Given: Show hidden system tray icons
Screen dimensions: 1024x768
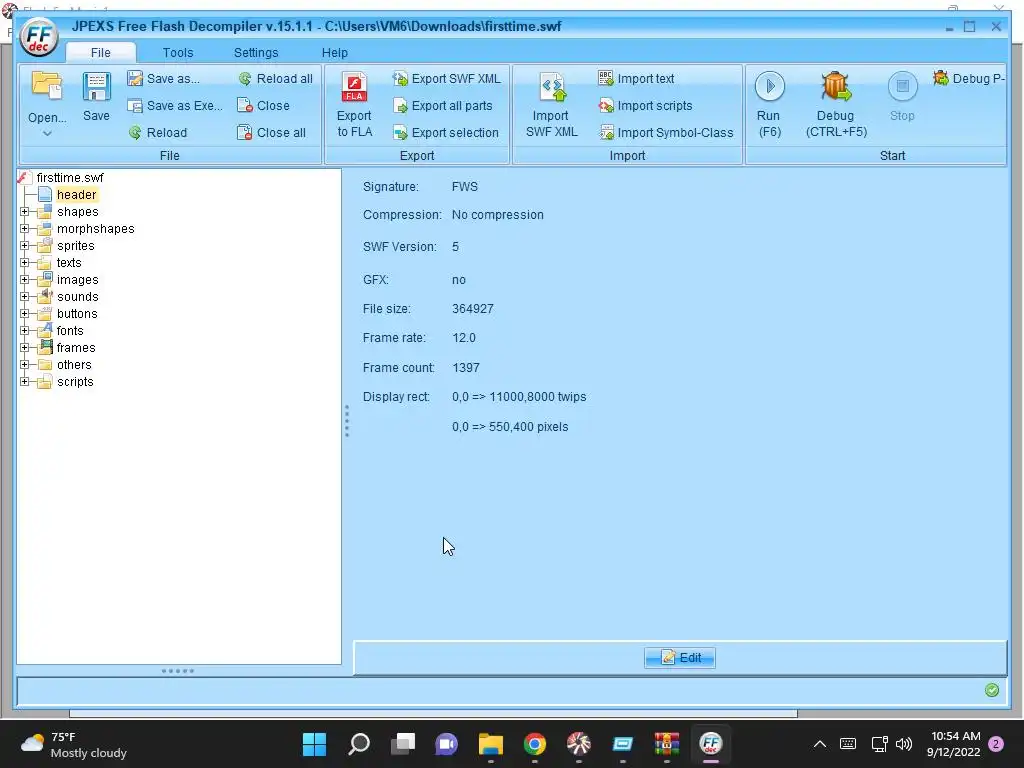Looking at the screenshot, I should (x=820, y=744).
